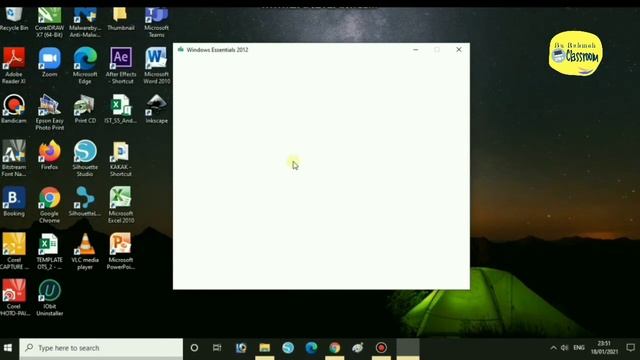Open Bitstream Font Navigator icon
The height and width of the screenshot is (360, 640).
[x=14, y=158]
